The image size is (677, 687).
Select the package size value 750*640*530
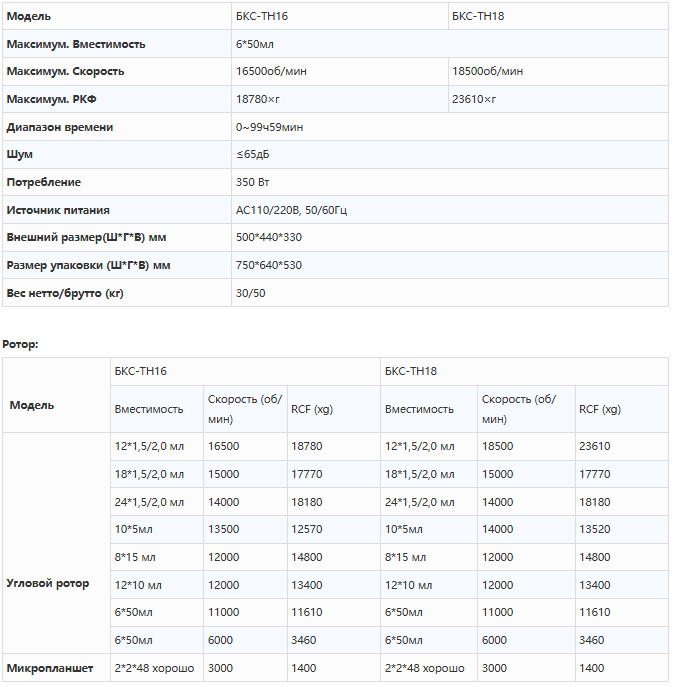(268, 265)
